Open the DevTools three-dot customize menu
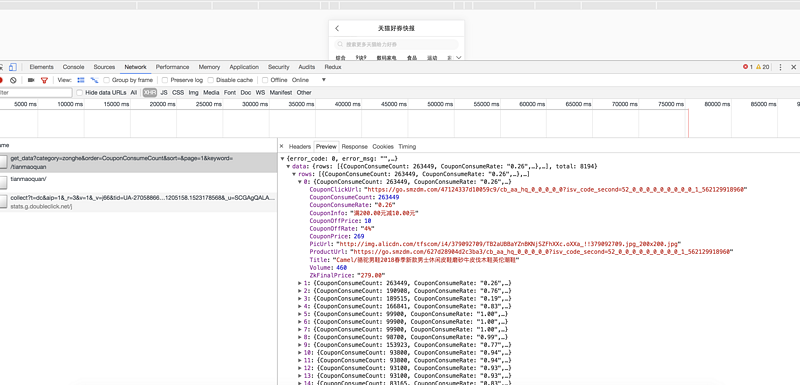 click(780, 67)
